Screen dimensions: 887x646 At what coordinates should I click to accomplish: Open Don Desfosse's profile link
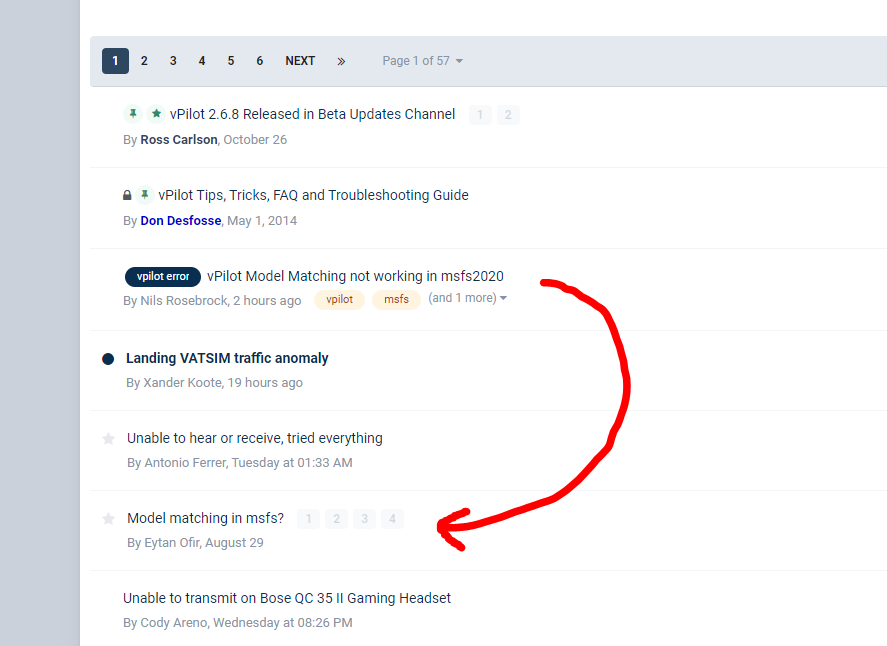(x=180, y=221)
